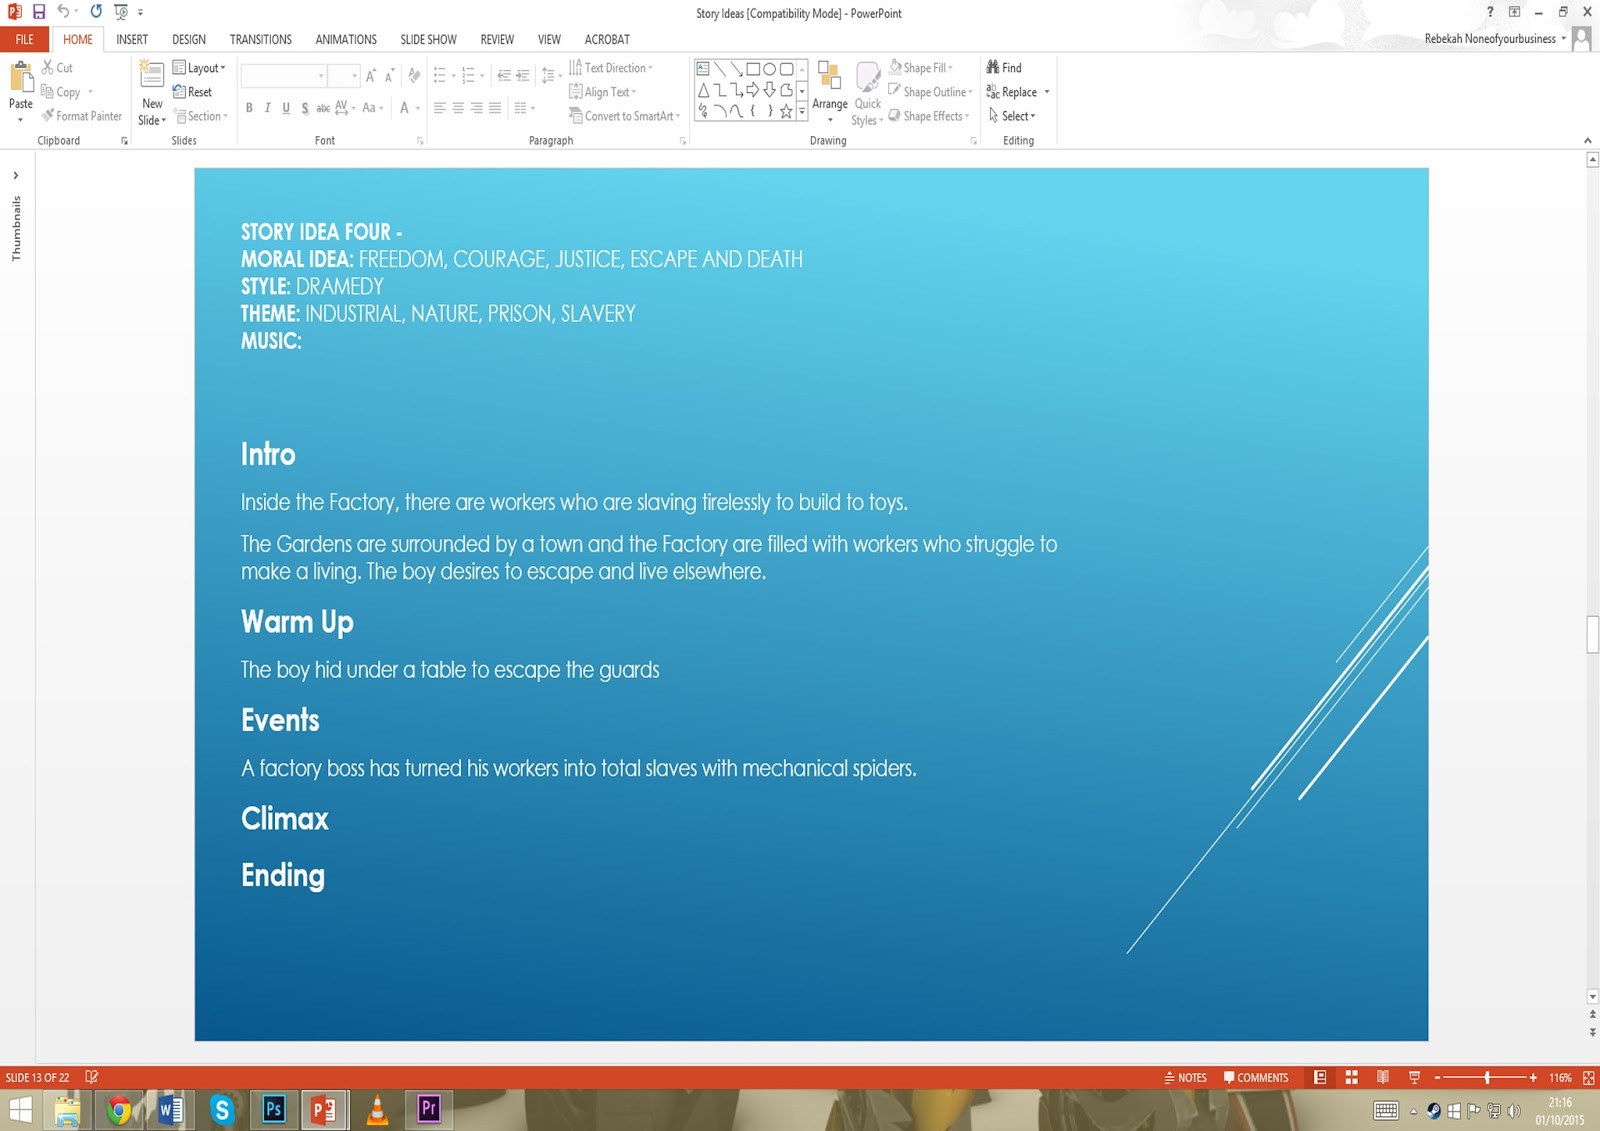Click the Shape Effects button
Screen dimensions: 1600x1131
point(929,116)
